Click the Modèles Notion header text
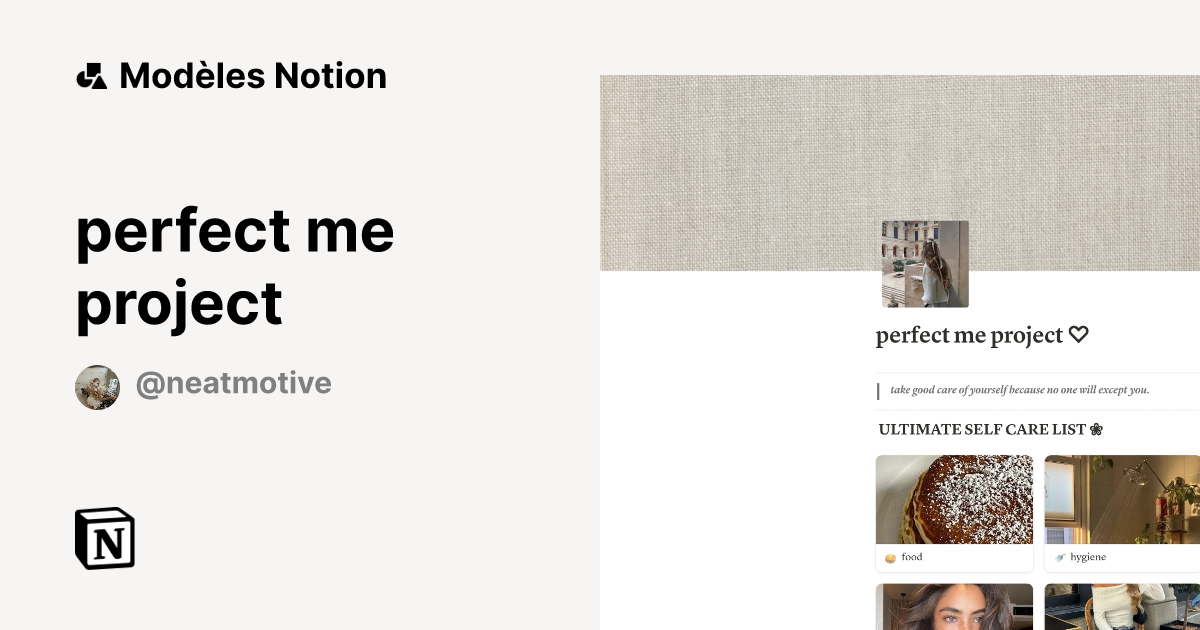 pyautogui.click(x=252, y=75)
